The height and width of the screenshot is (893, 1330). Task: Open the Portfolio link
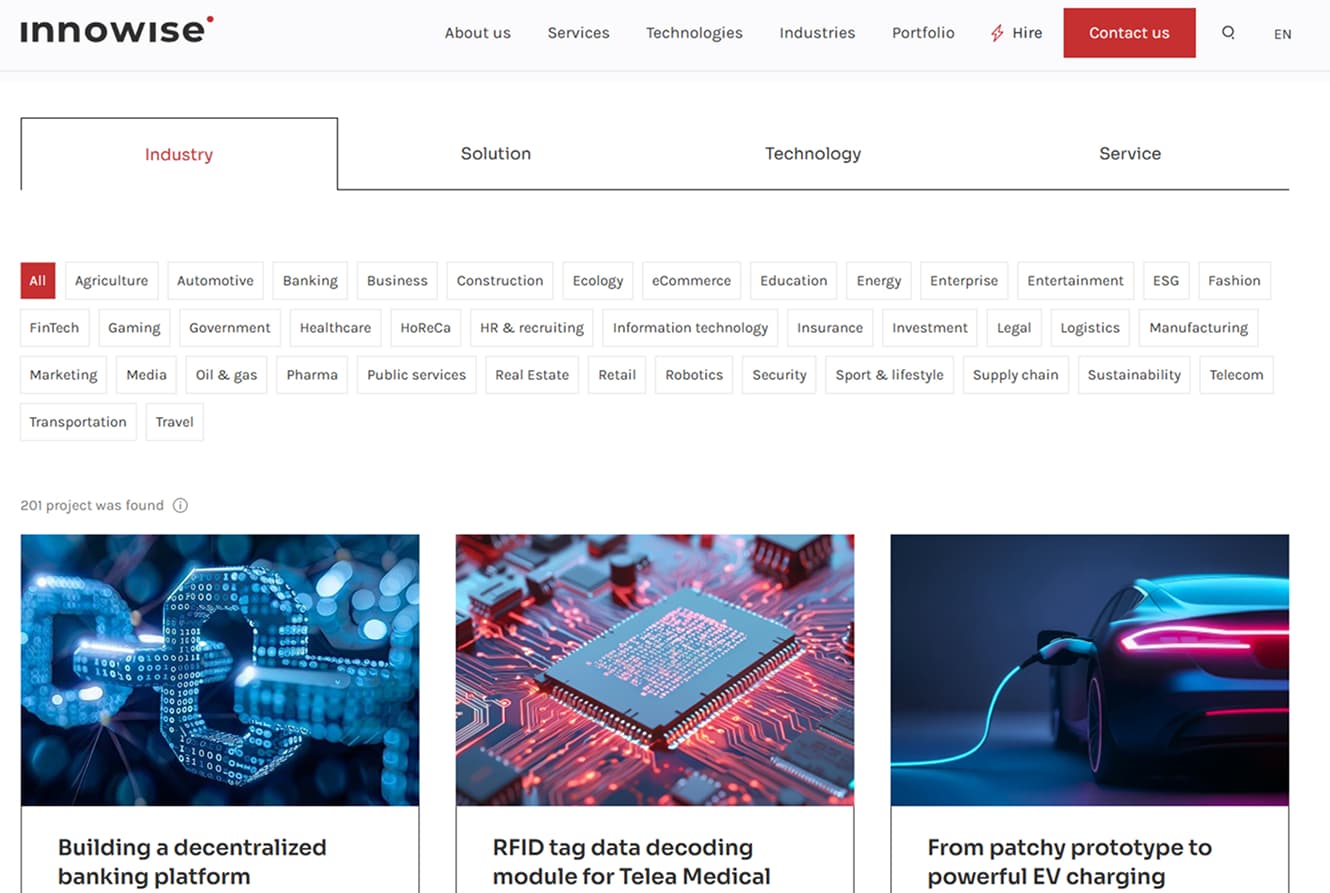[922, 33]
